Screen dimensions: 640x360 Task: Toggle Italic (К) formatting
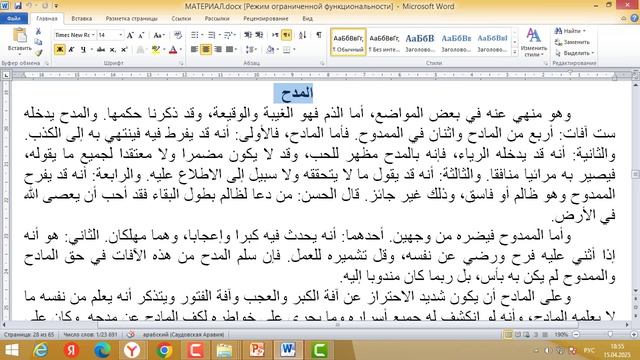71,50
